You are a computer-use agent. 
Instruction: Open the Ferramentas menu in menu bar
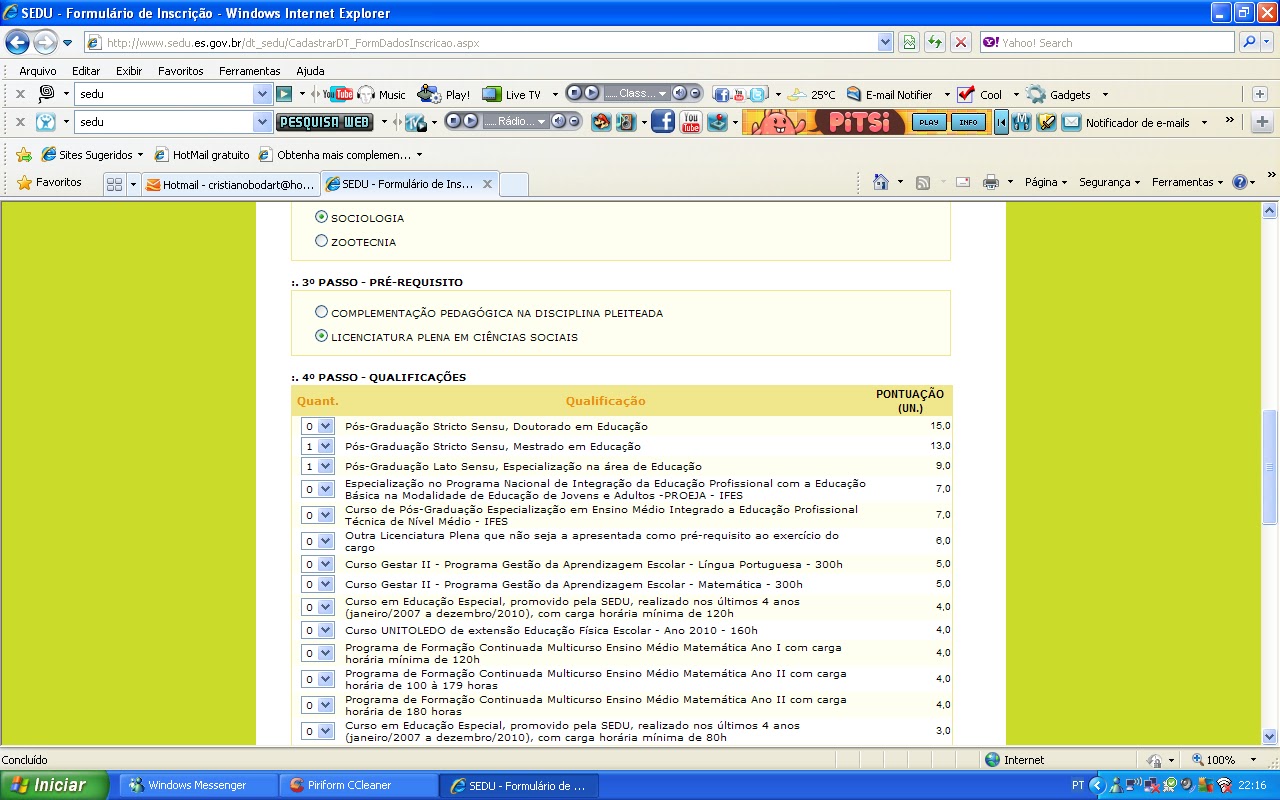(250, 71)
